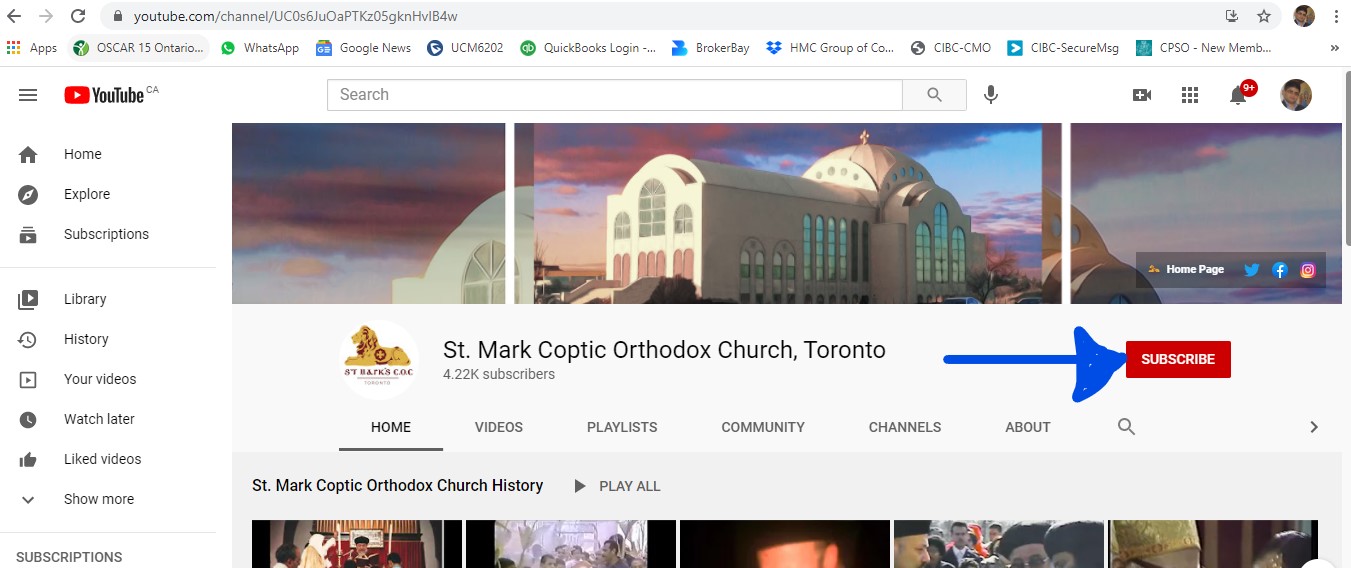The image size is (1351, 568).
Task: Switch to the COMMUNITY tab
Action: tap(763, 427)
